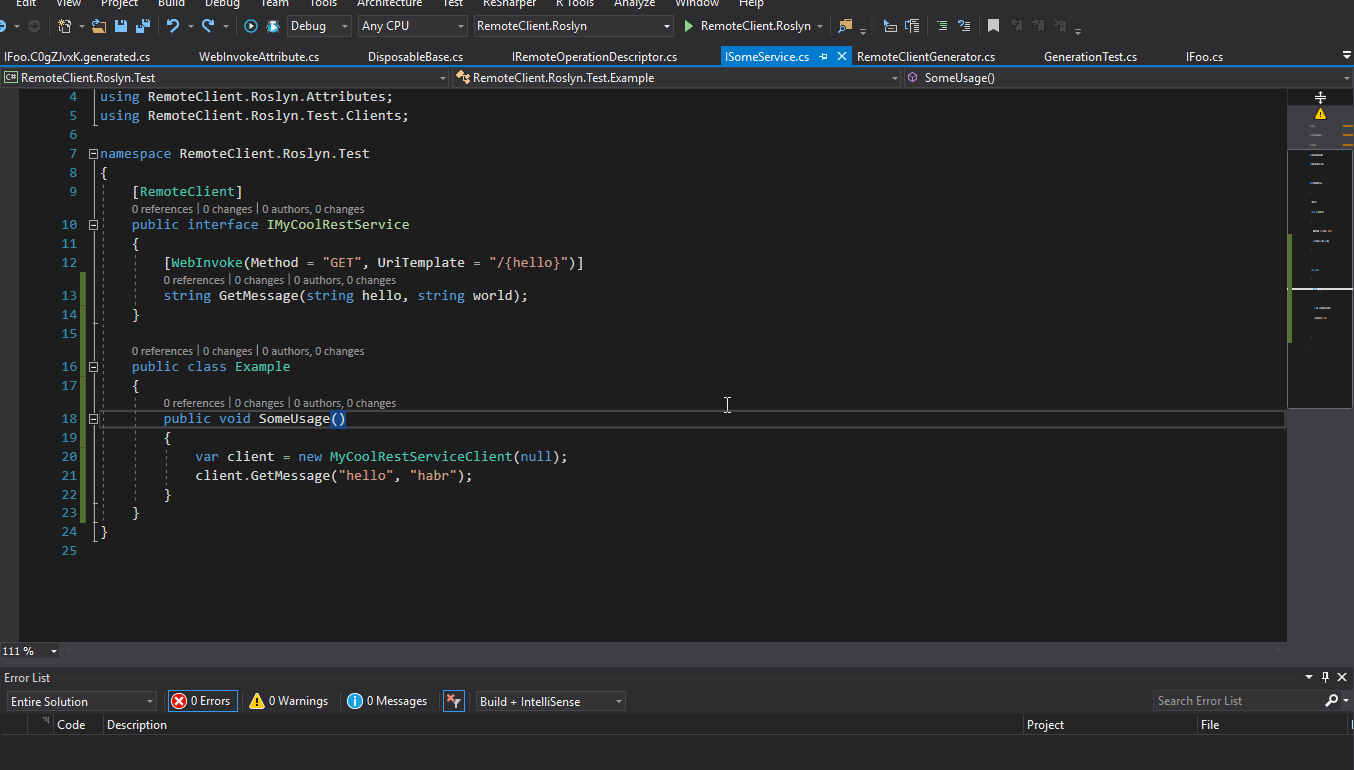Screen dimensions: 1354x770
Task: Toggle the 0 Messages filter
Action: pyautogui.click(x=387, y=701)
